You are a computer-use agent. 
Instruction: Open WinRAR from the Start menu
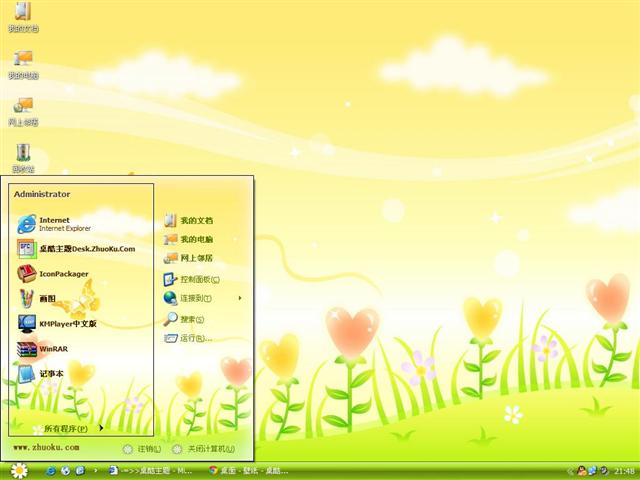coord(42,349)
